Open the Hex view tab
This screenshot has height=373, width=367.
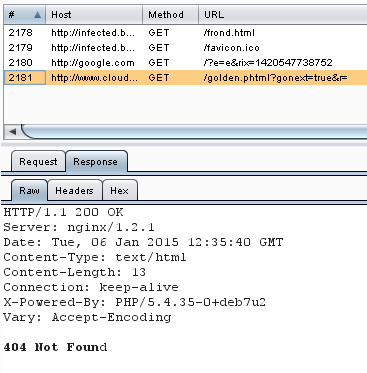click(119, 191)
